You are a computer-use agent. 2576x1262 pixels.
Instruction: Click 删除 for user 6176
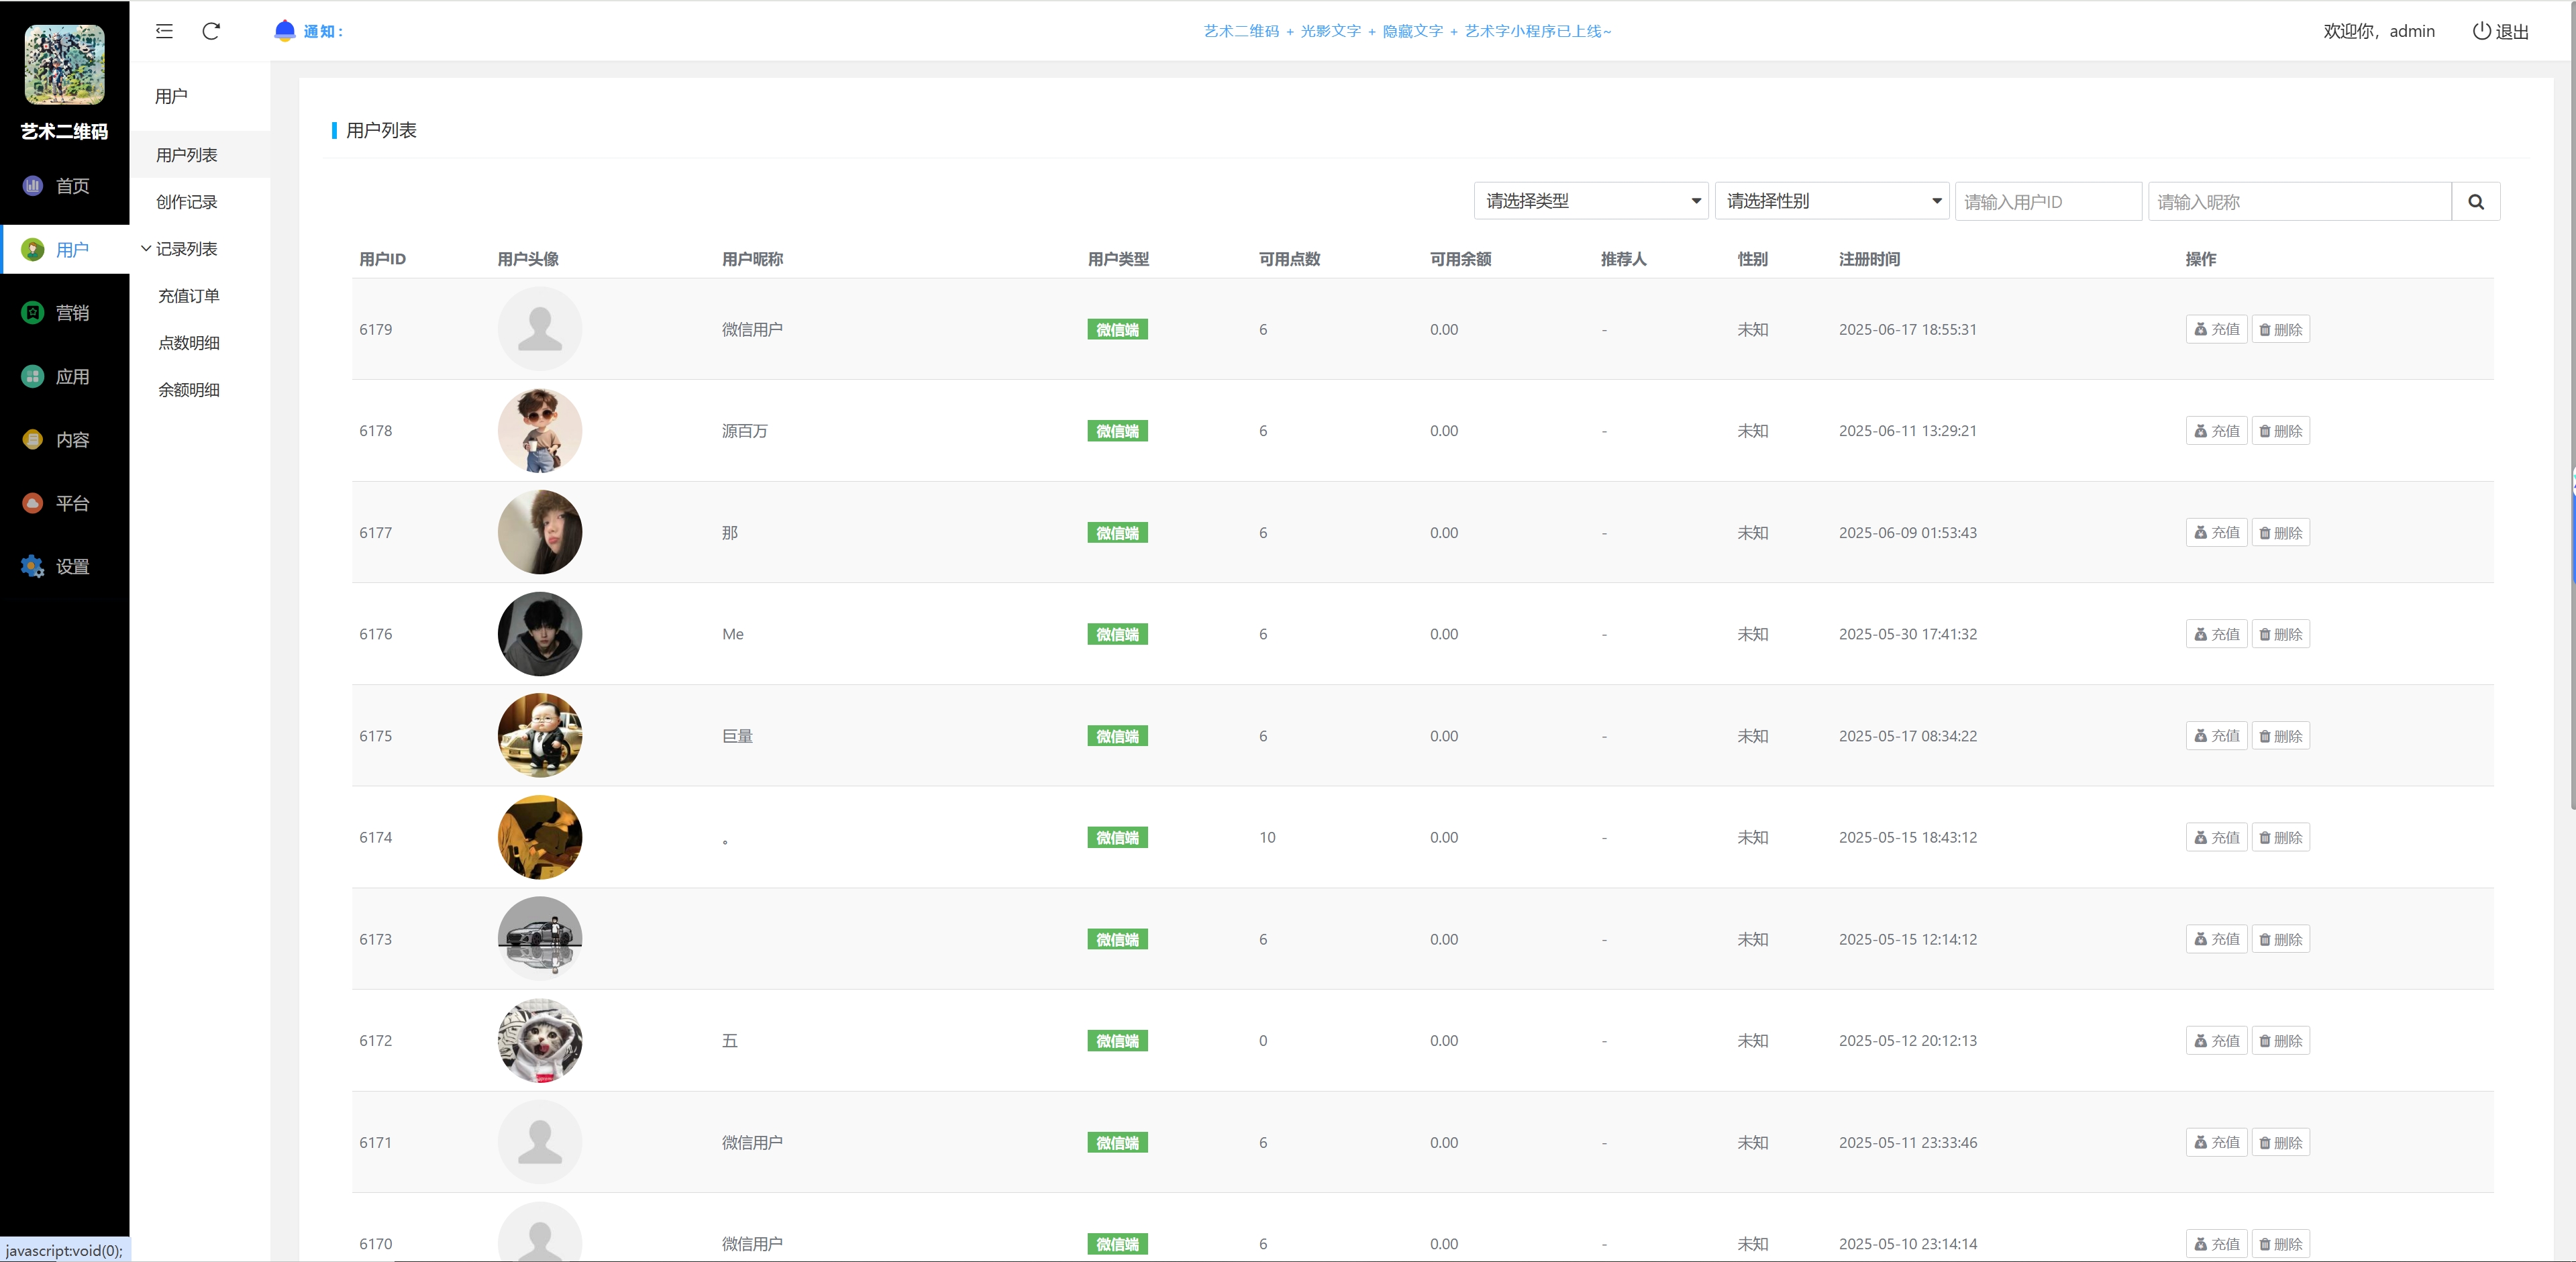2280,635
